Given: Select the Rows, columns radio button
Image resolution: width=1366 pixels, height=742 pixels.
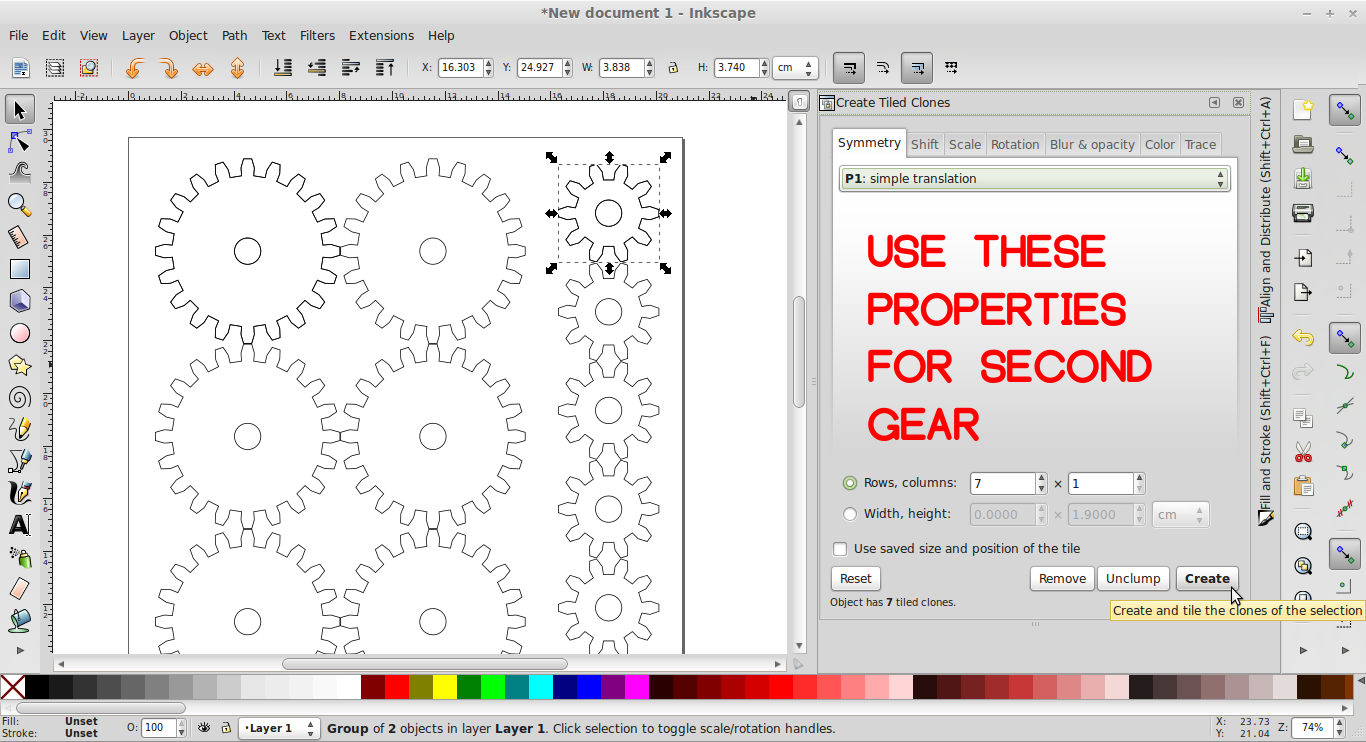Looking at the screenshot, I should click(x=849, y=483).
